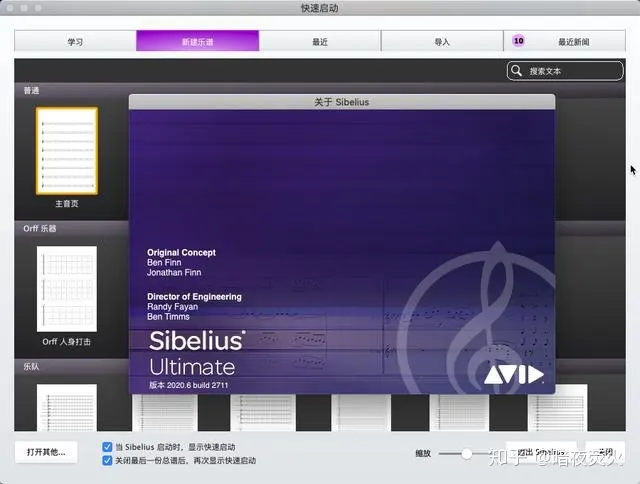Click the Sibelius treble clef emblem
The width and height of the screenshot is (640, 484).
click(478, 318)
